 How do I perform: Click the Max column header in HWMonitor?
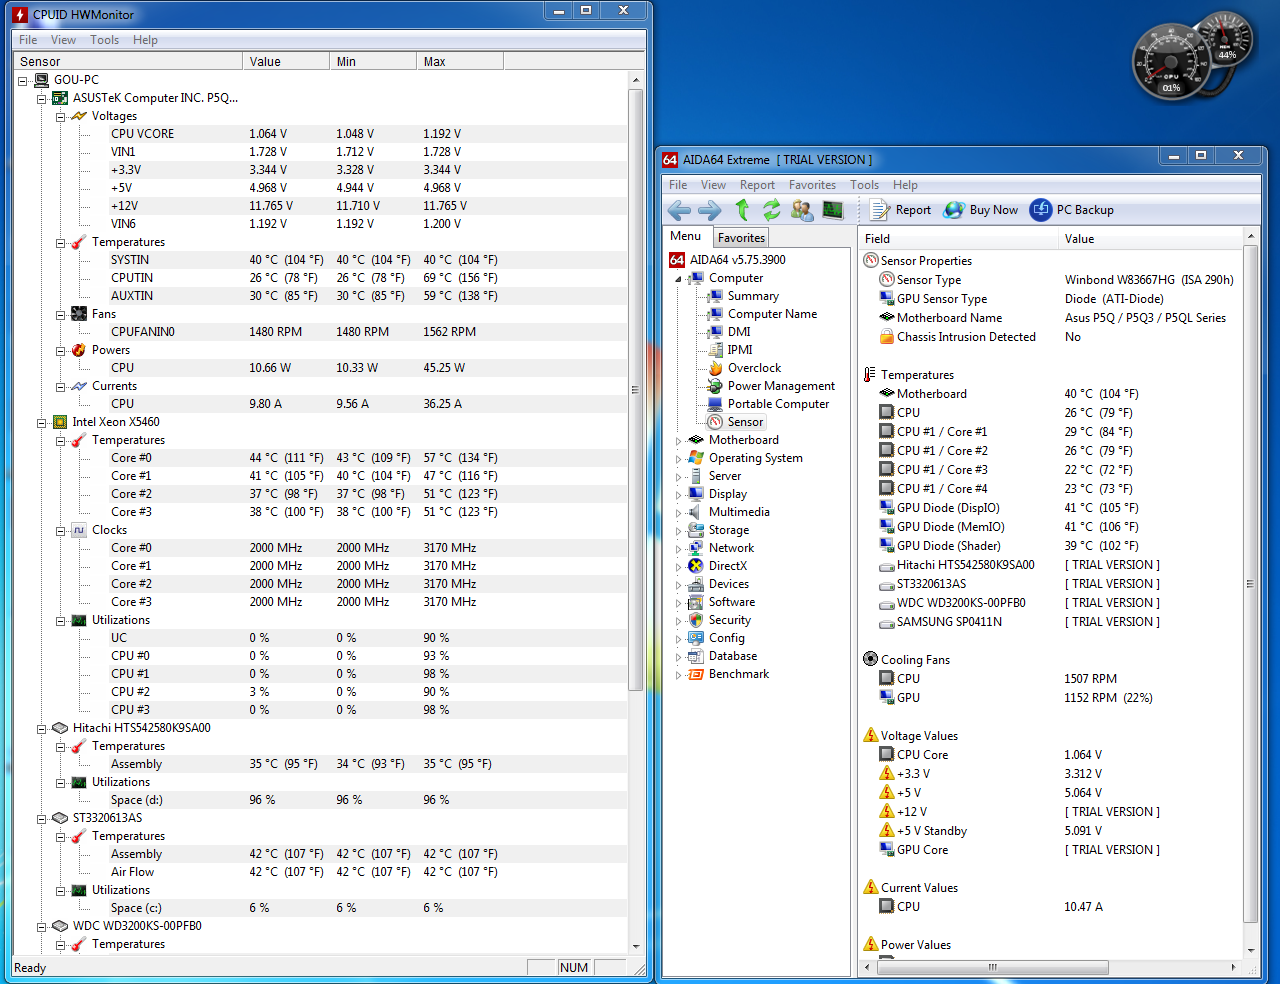(x=460, y=62)
